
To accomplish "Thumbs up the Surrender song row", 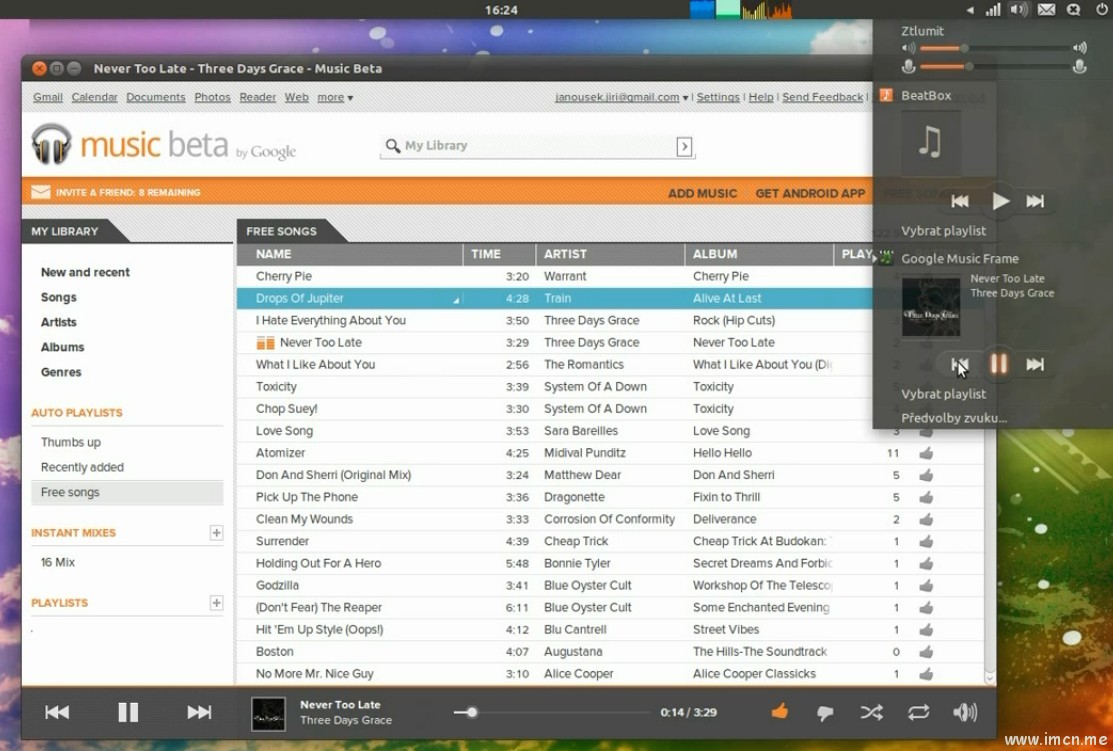I will pyautogui.click(x=926, y=541).
